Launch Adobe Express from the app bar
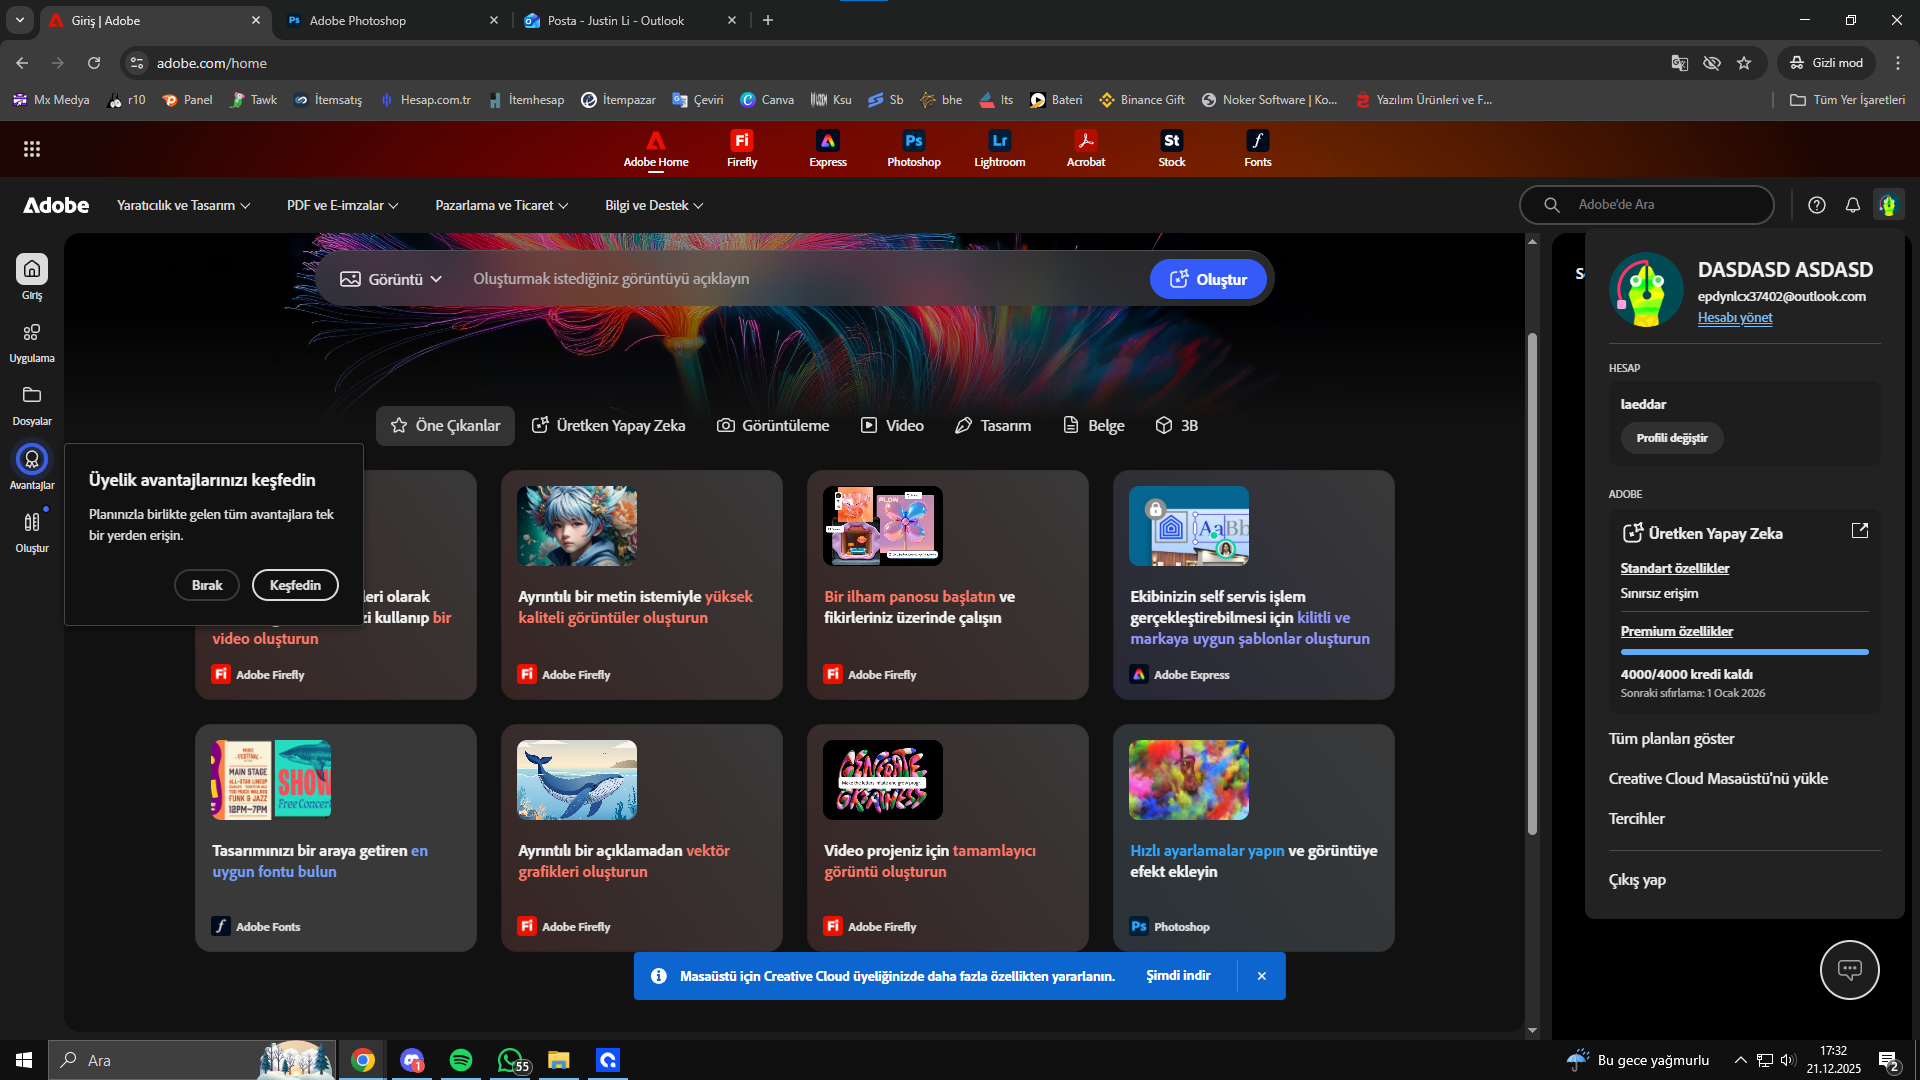1920x1080 pixels. coord(828,149)
